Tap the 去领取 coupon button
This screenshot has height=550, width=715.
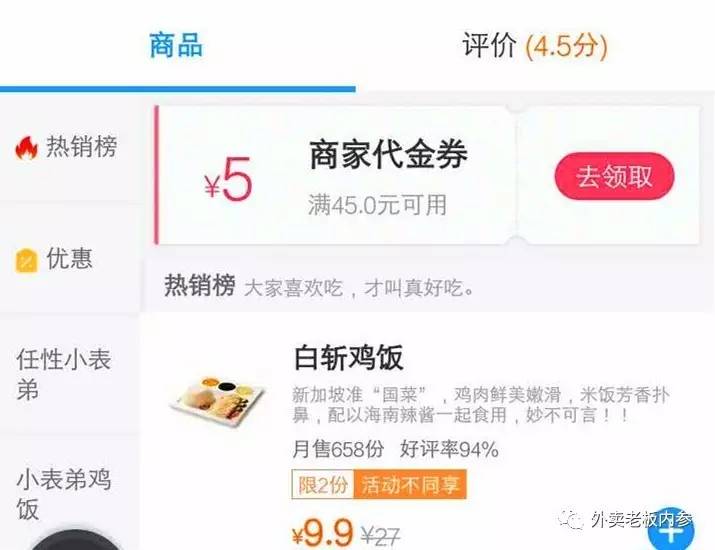(x=614, y=176)
